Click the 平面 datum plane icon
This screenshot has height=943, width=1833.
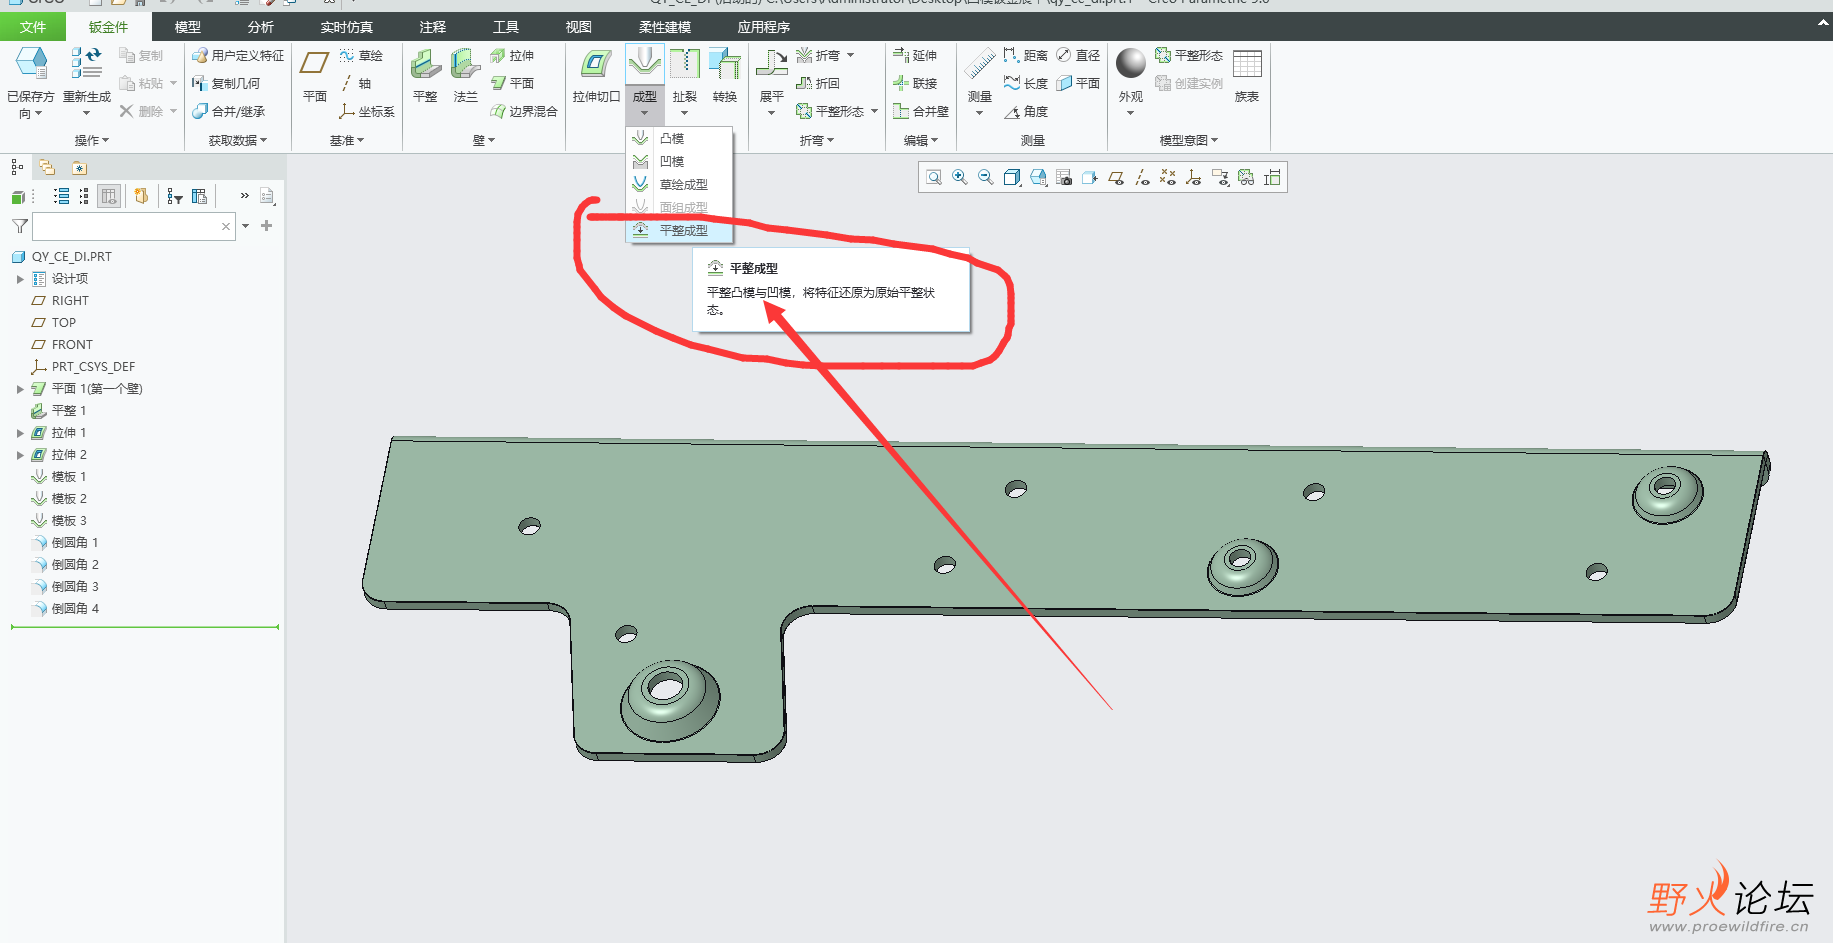314,64
